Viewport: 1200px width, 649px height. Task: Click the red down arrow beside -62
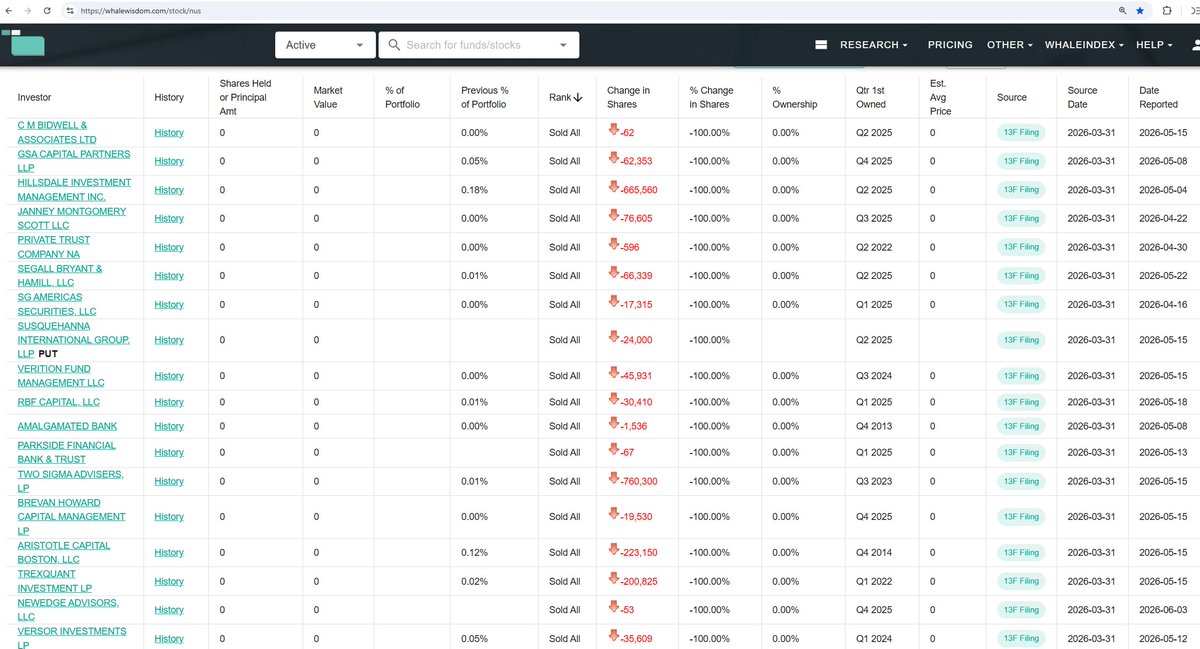pyautogui.click(x=613, y=131)
